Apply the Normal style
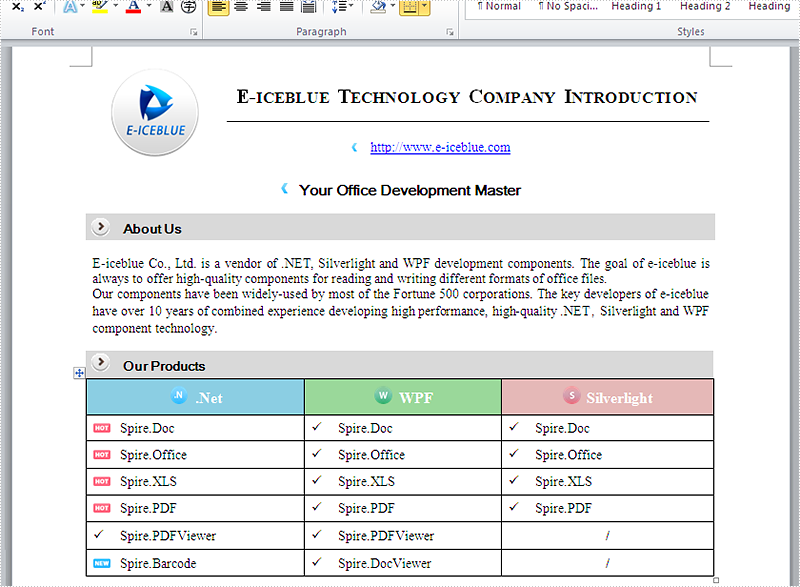 tap(499, 7)
